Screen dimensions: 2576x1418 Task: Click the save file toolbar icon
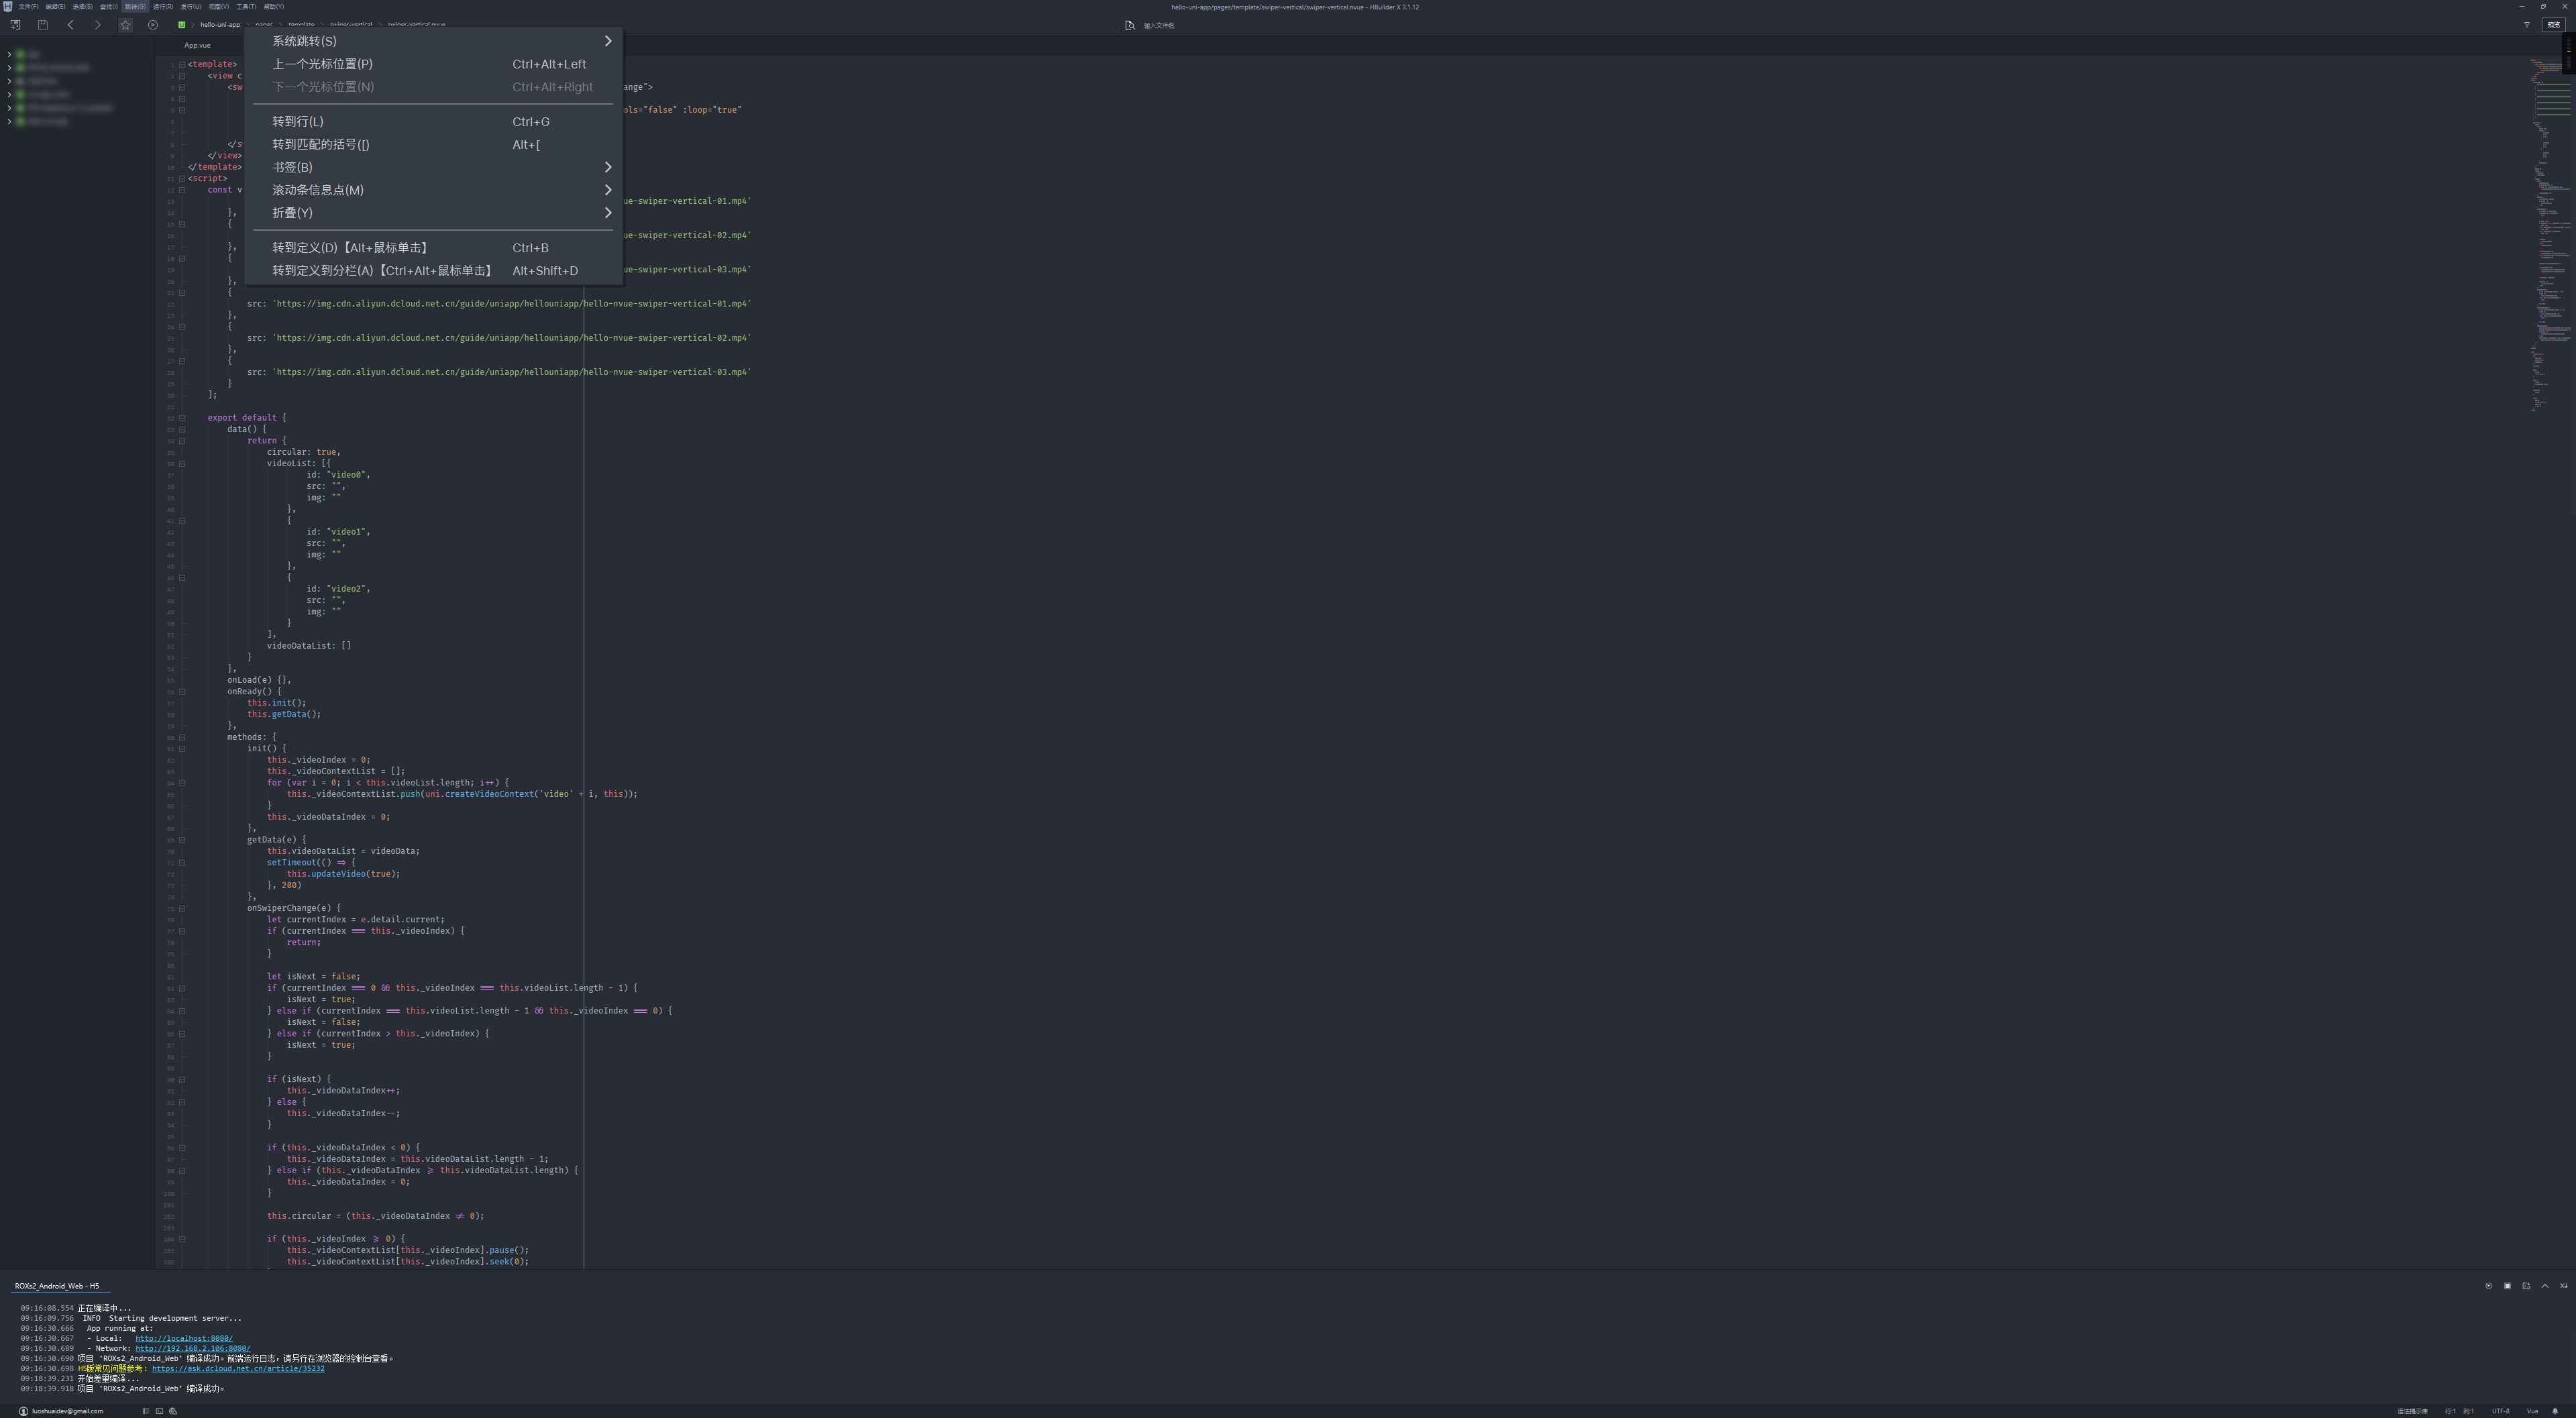pyautogui.click(x=43, y=25)
